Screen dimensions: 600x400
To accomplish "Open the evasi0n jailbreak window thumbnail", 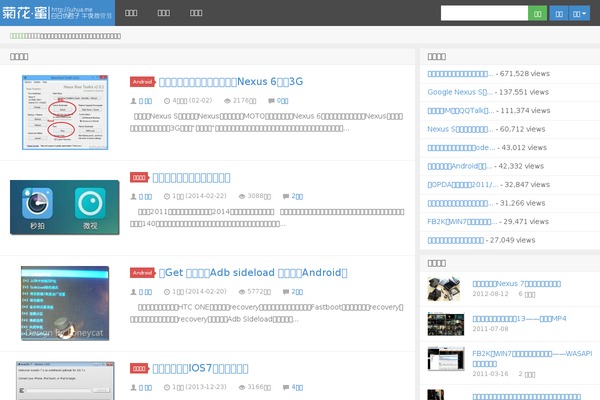I will coord(65,380).
